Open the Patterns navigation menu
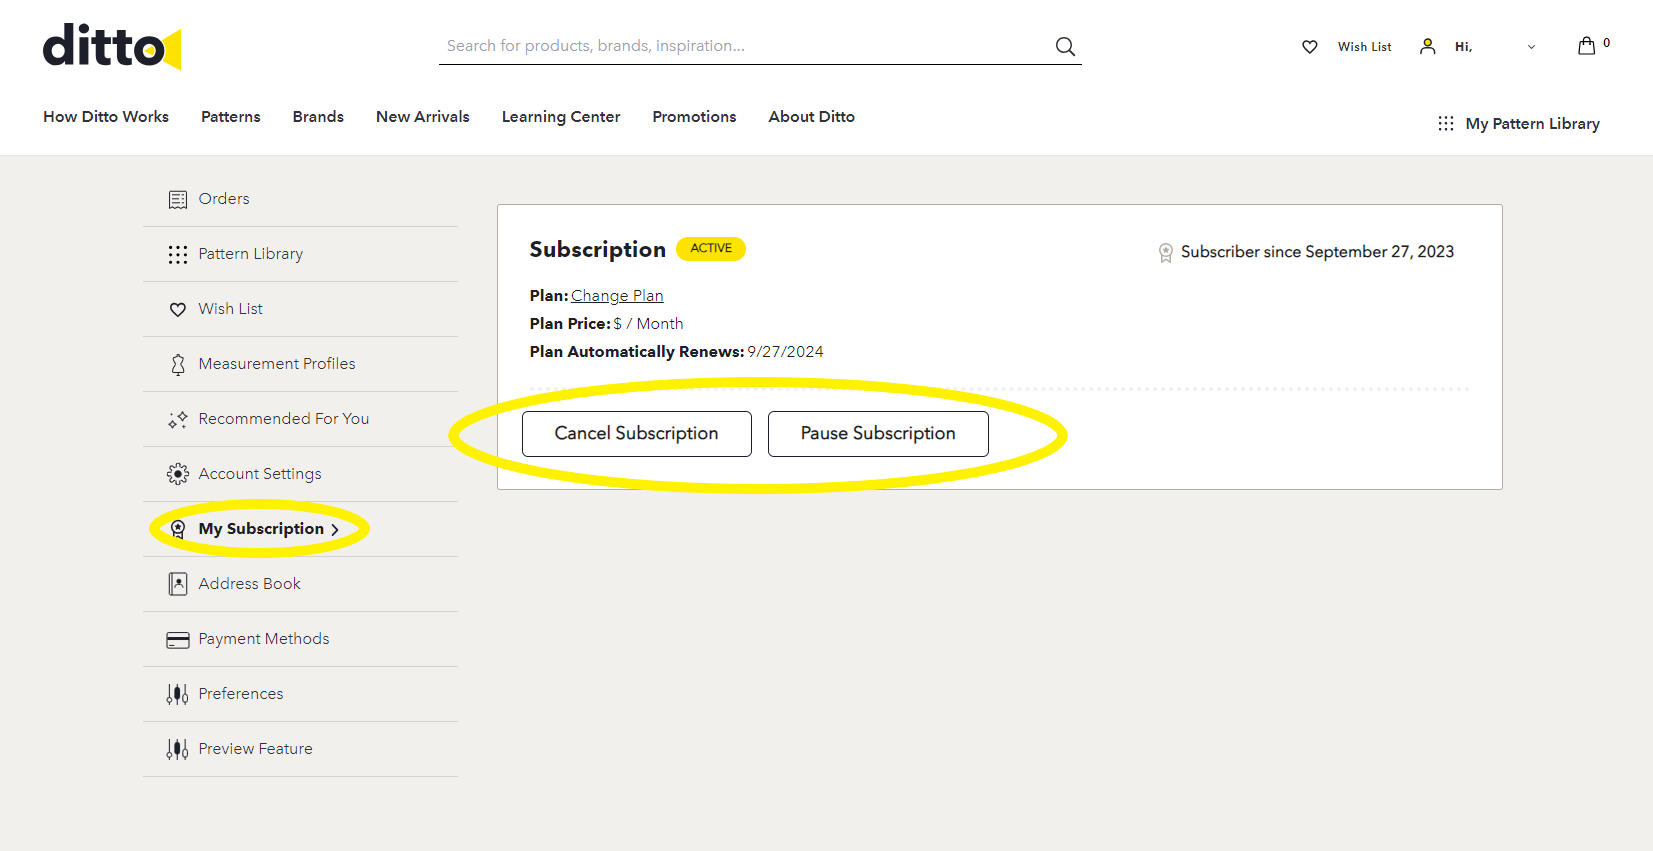The width and height of the screenshot is (1653, 851). [230, 117]
